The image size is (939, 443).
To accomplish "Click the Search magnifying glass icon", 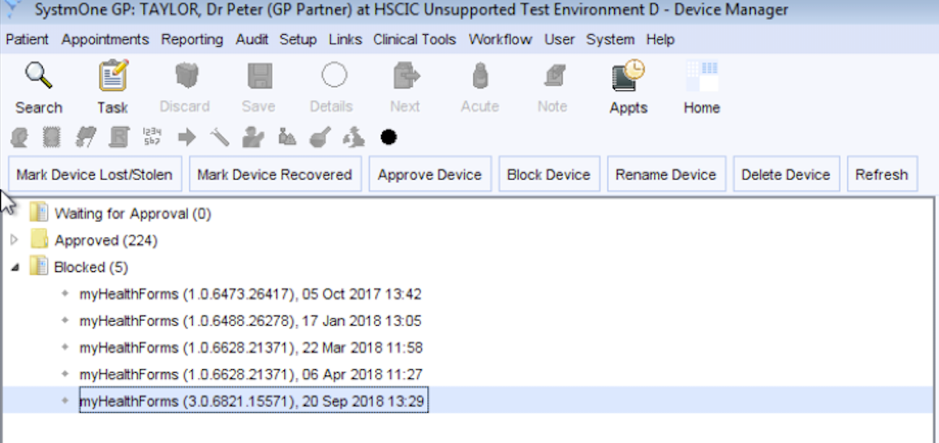I will click(x=38, y=77).
